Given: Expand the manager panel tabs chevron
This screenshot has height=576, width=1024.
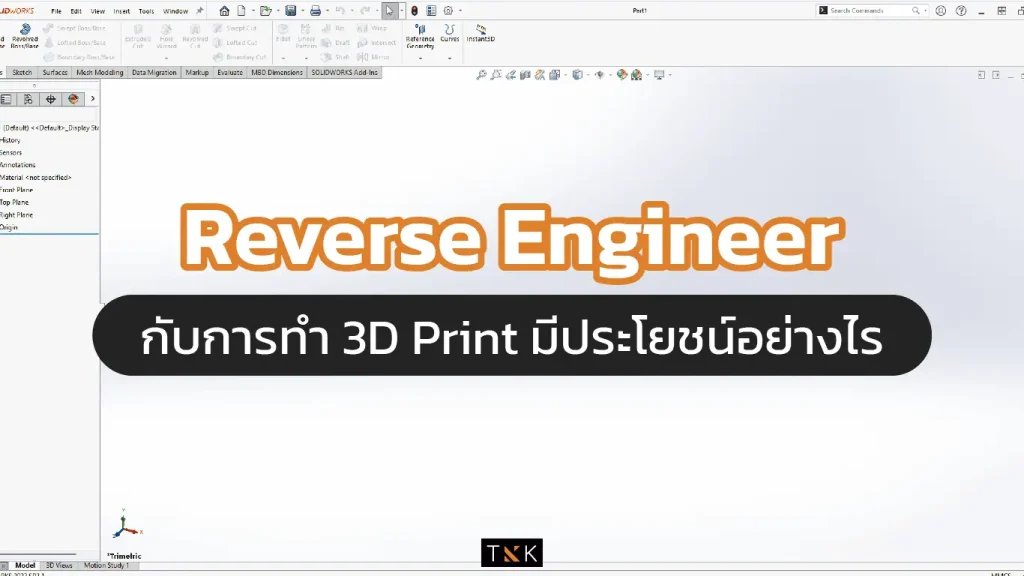Looking at the screenshot, I should [93, 99].
